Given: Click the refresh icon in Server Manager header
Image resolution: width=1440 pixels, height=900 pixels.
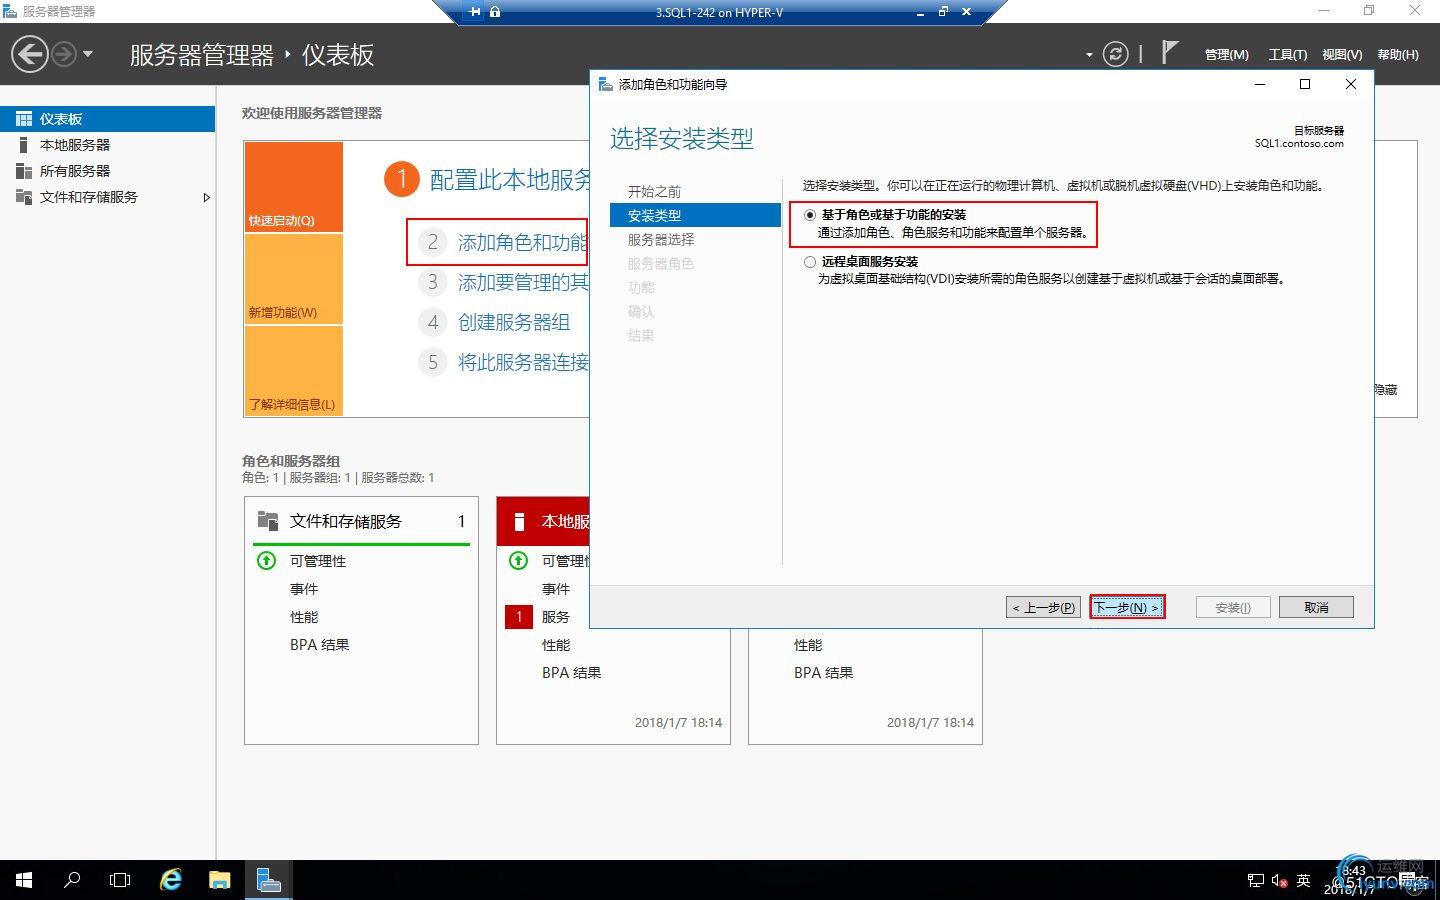Looking at the screenshot, I should (x=1115, y=54).
